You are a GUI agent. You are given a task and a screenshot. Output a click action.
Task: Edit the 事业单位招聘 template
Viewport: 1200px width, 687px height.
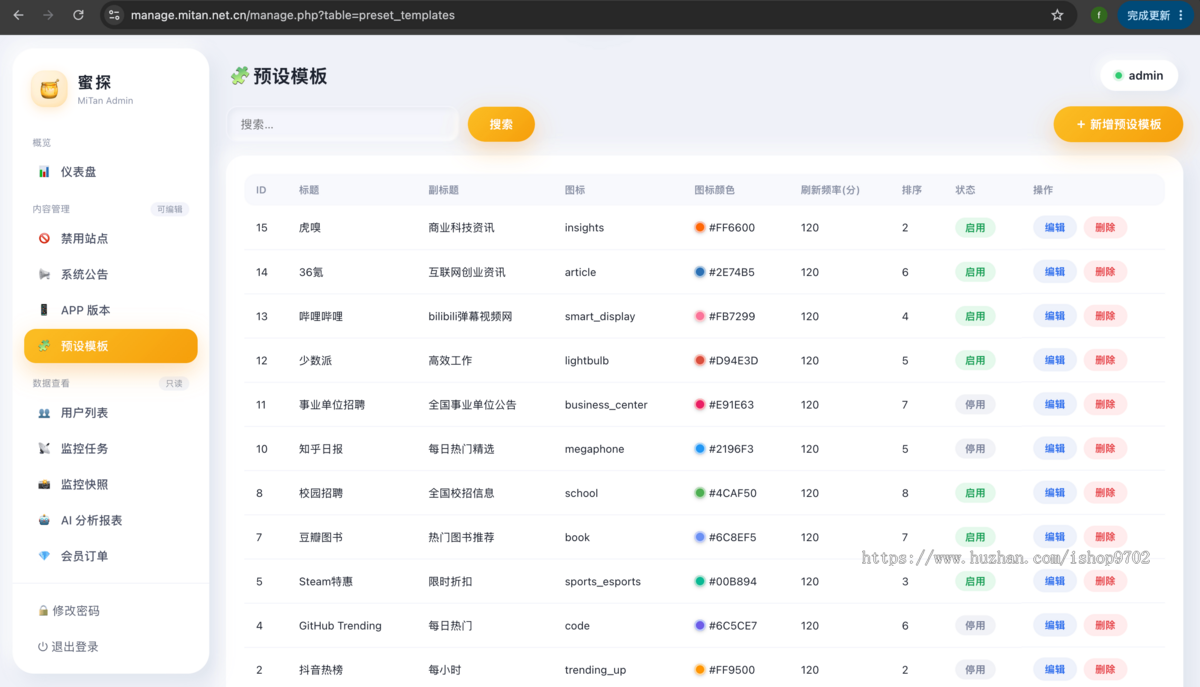point(1055,405)
